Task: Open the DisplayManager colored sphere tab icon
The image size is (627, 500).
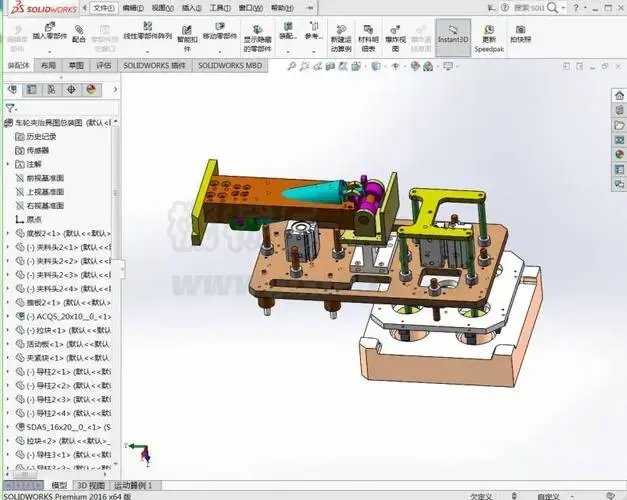Action: (91, 90)
